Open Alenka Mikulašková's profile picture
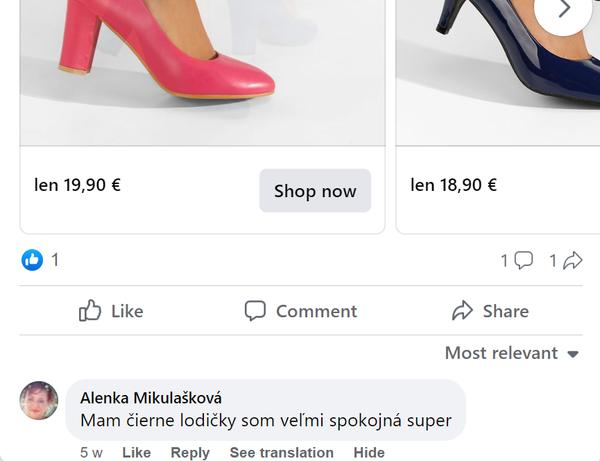Screen dimensions: 600x461 click(x=39, y=400)
